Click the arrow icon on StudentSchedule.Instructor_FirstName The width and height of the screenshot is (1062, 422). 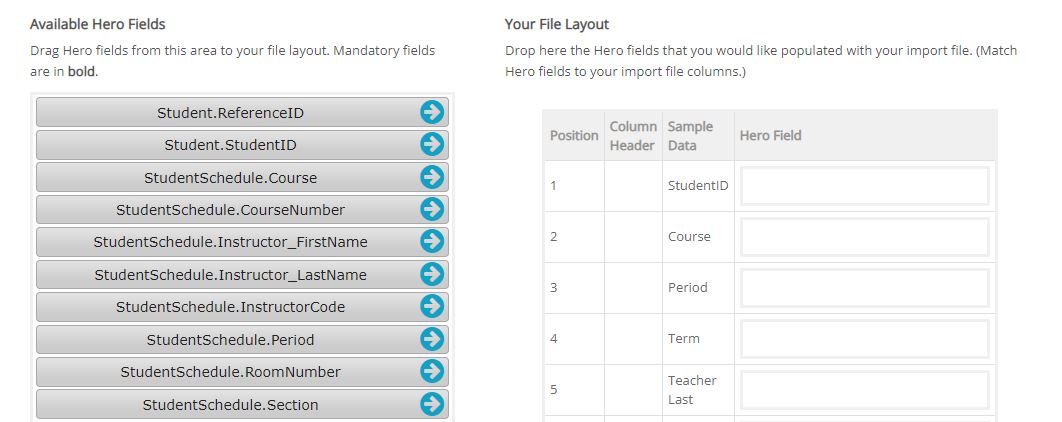(432, 242)
